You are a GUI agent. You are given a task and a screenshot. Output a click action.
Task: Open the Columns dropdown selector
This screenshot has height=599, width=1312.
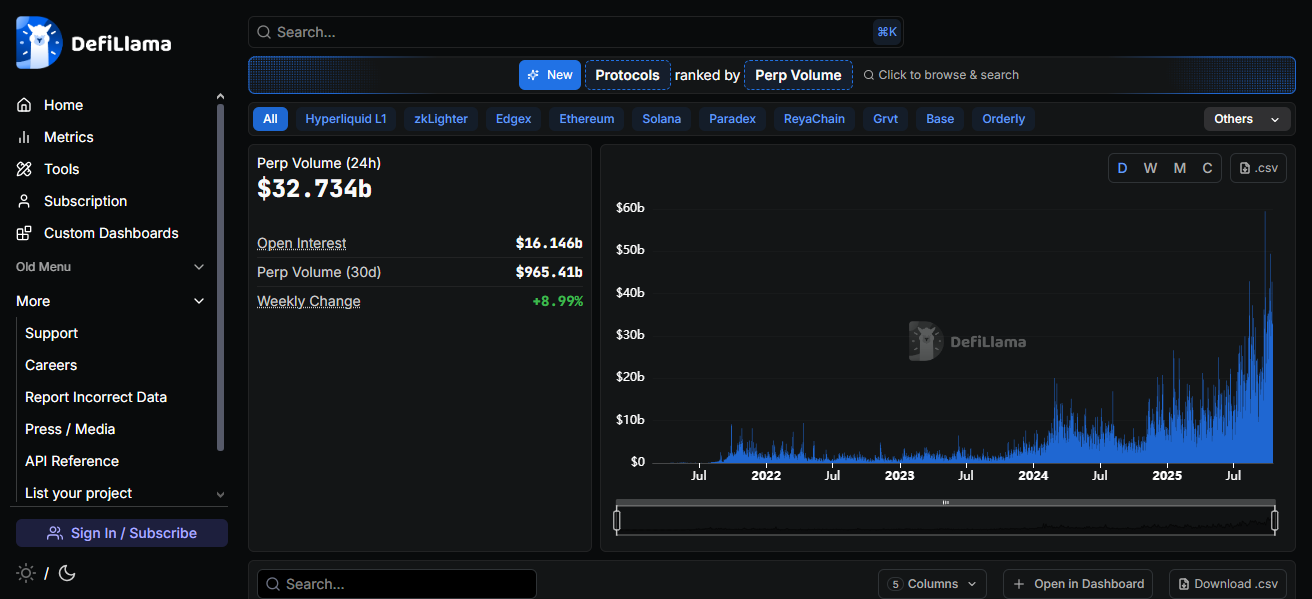pyautogui.click(x=932, y=584)
